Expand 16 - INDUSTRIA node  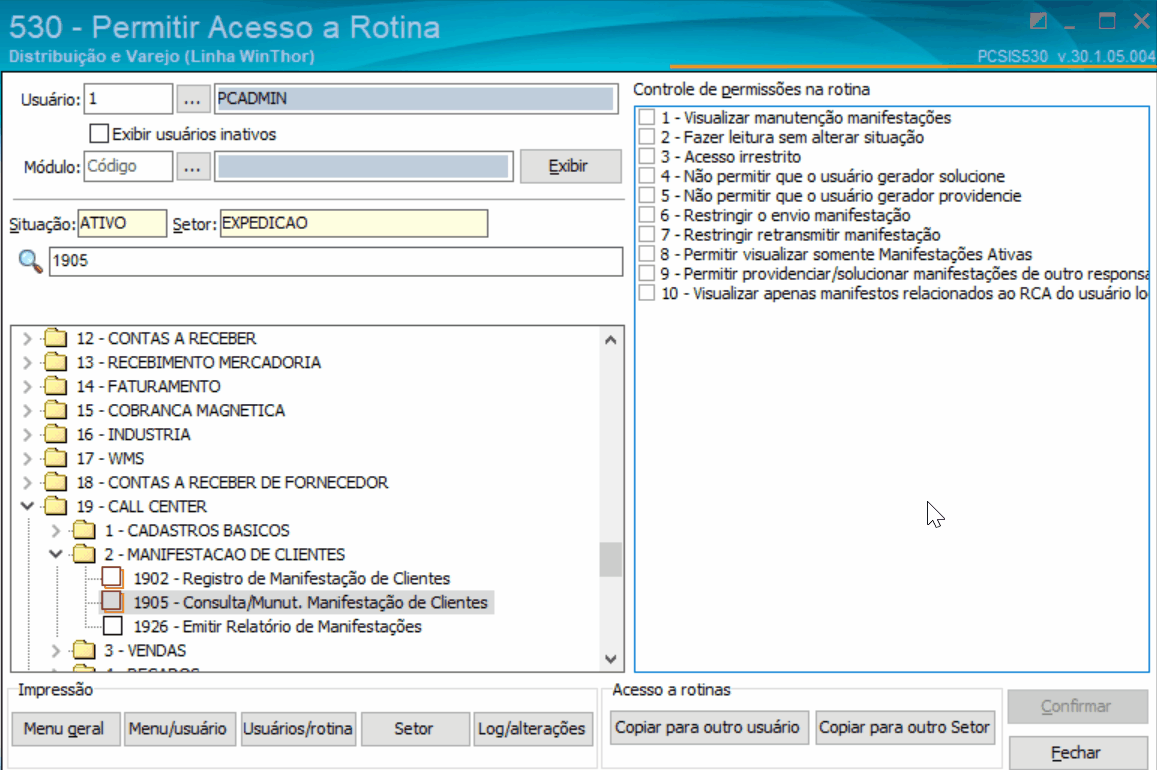point(27,434)
